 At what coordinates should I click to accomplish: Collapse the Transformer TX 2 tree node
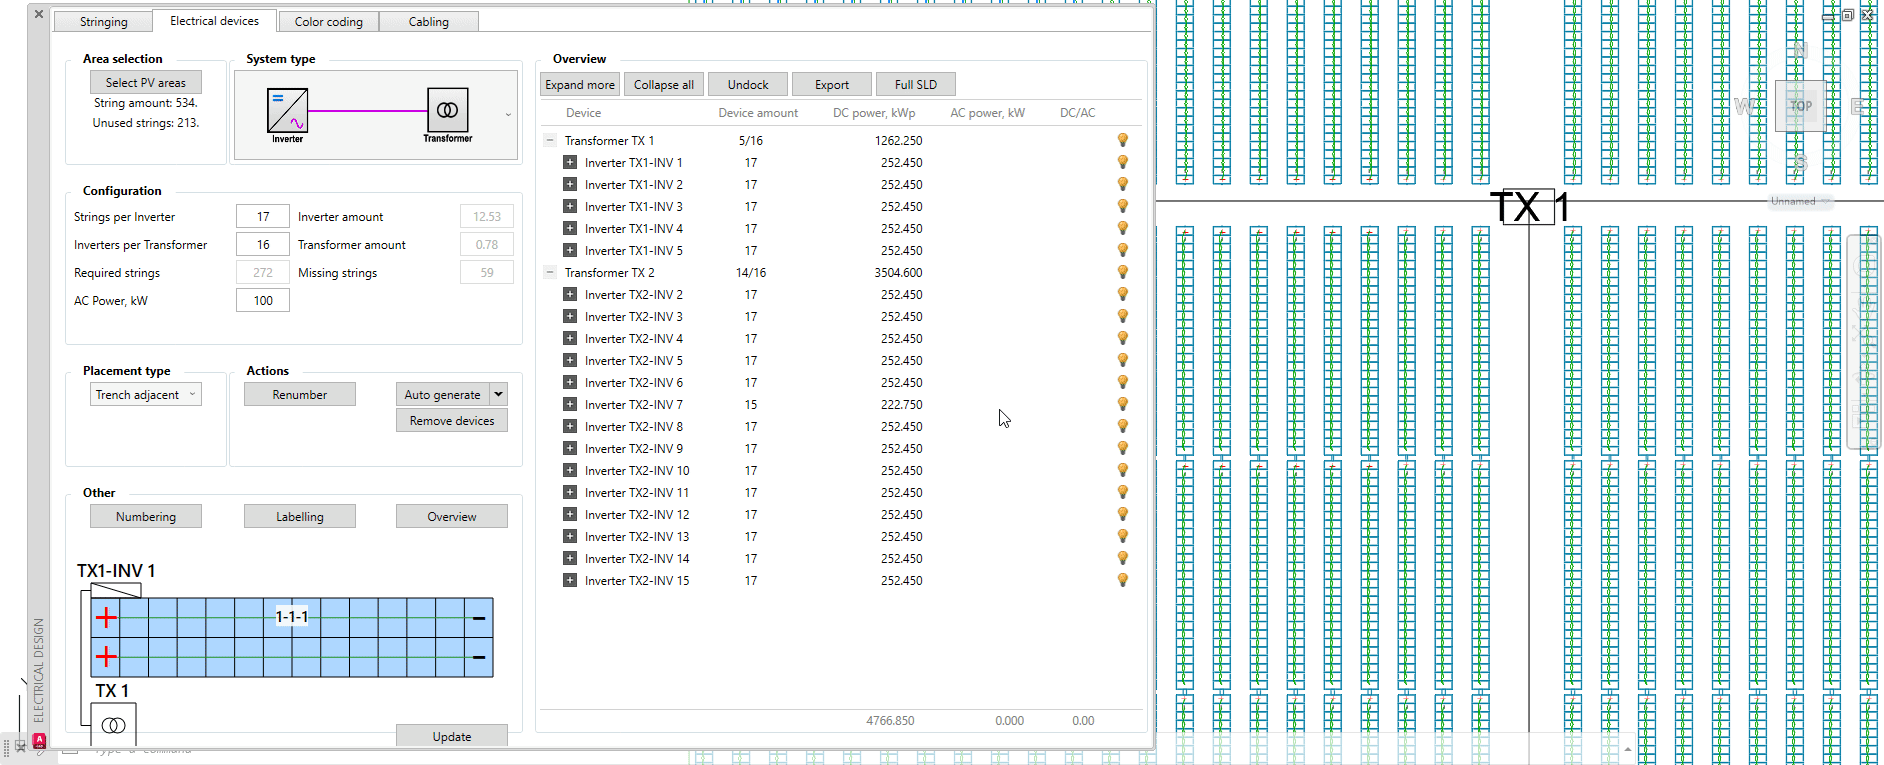coord(549,273)
